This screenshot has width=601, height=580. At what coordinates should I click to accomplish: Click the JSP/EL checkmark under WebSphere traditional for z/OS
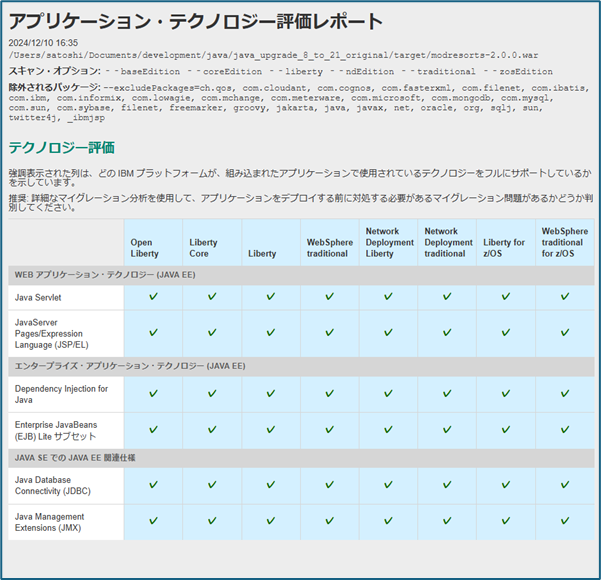pyautogui.click(x=565, y=332)
